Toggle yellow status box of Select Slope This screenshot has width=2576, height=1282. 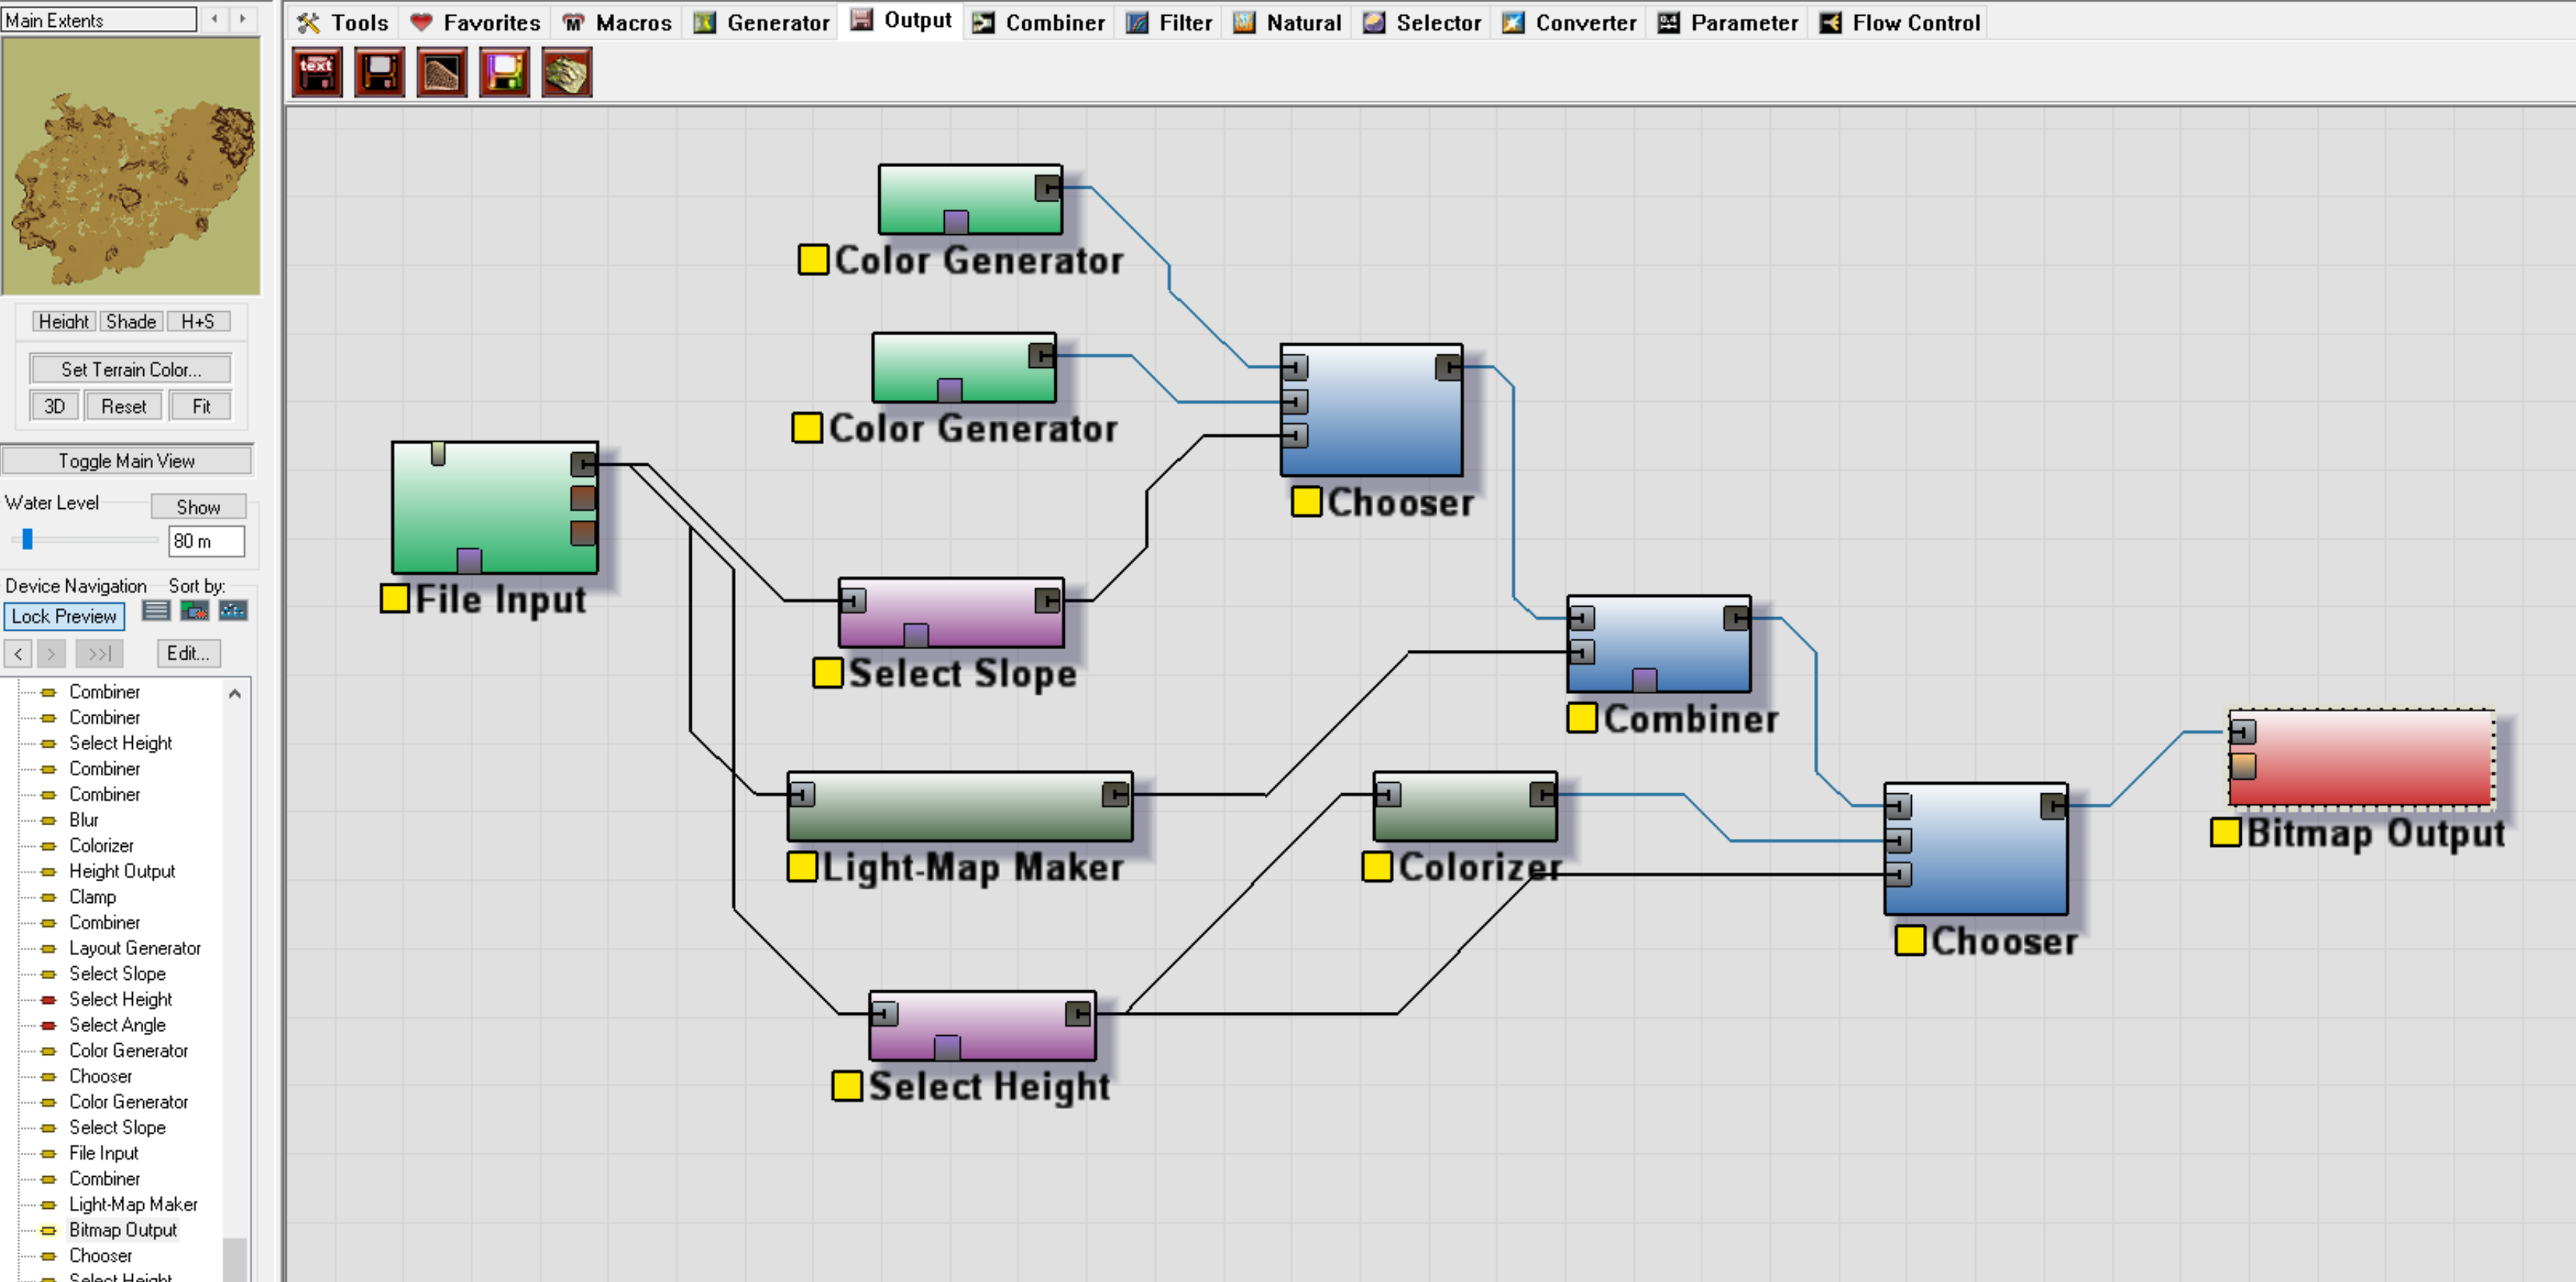pos(827,672)
